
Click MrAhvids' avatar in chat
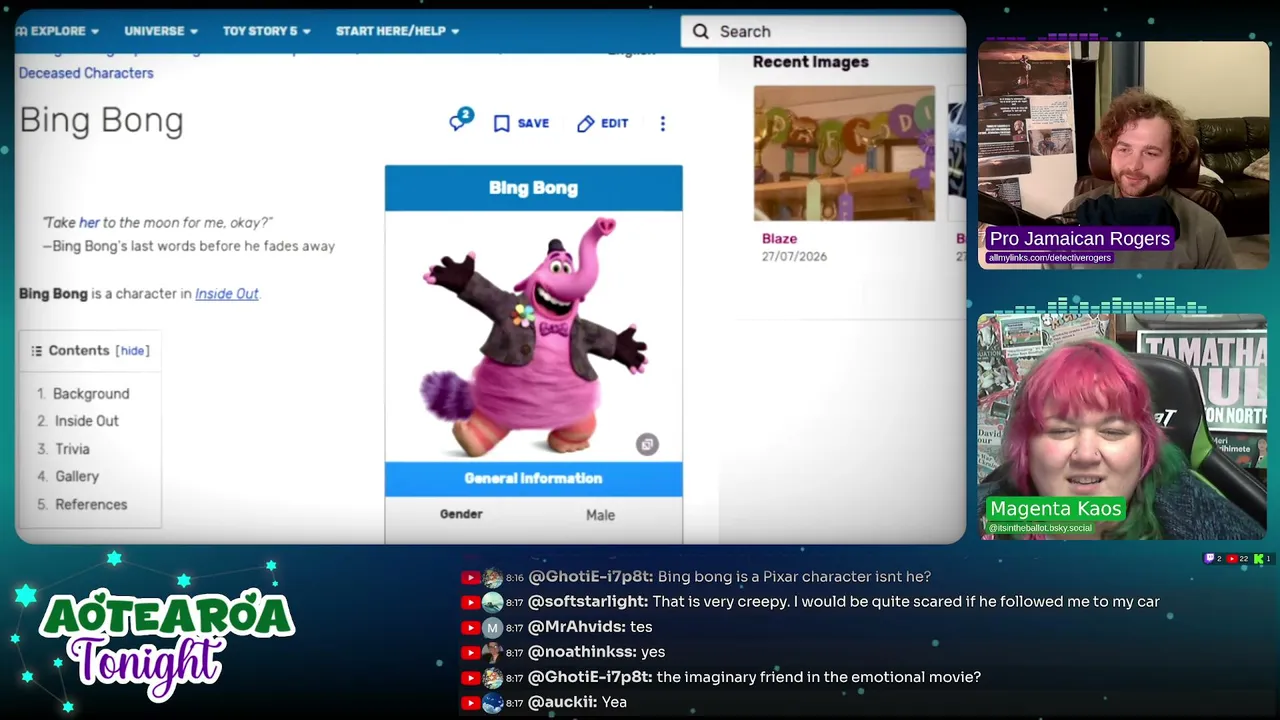(x=492, y=627)
